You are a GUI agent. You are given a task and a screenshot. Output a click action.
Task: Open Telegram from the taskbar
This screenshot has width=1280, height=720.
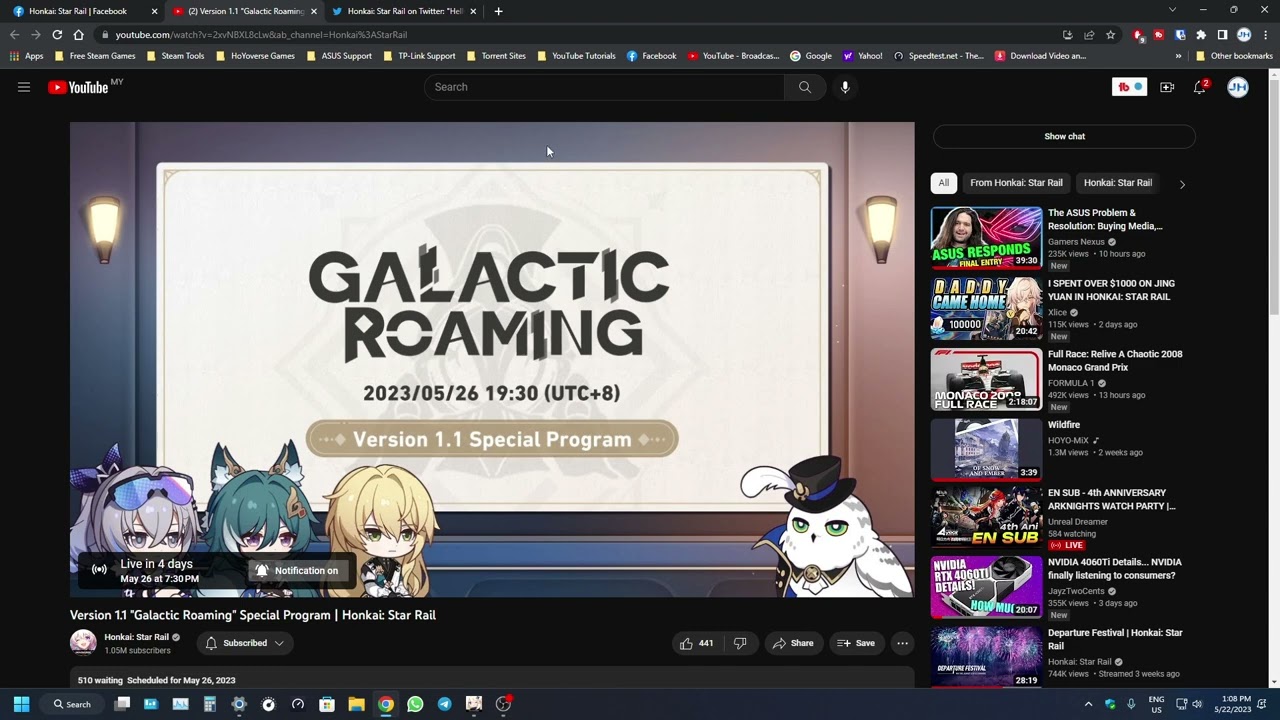click(x=445, y=704)
